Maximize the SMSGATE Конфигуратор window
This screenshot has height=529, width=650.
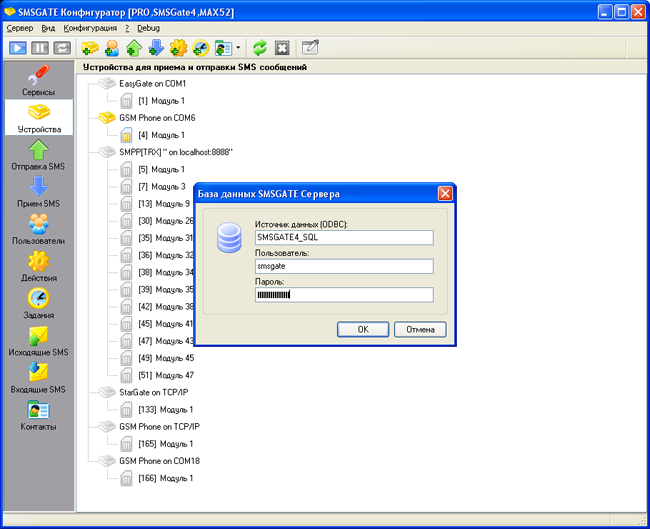[621, 12]
